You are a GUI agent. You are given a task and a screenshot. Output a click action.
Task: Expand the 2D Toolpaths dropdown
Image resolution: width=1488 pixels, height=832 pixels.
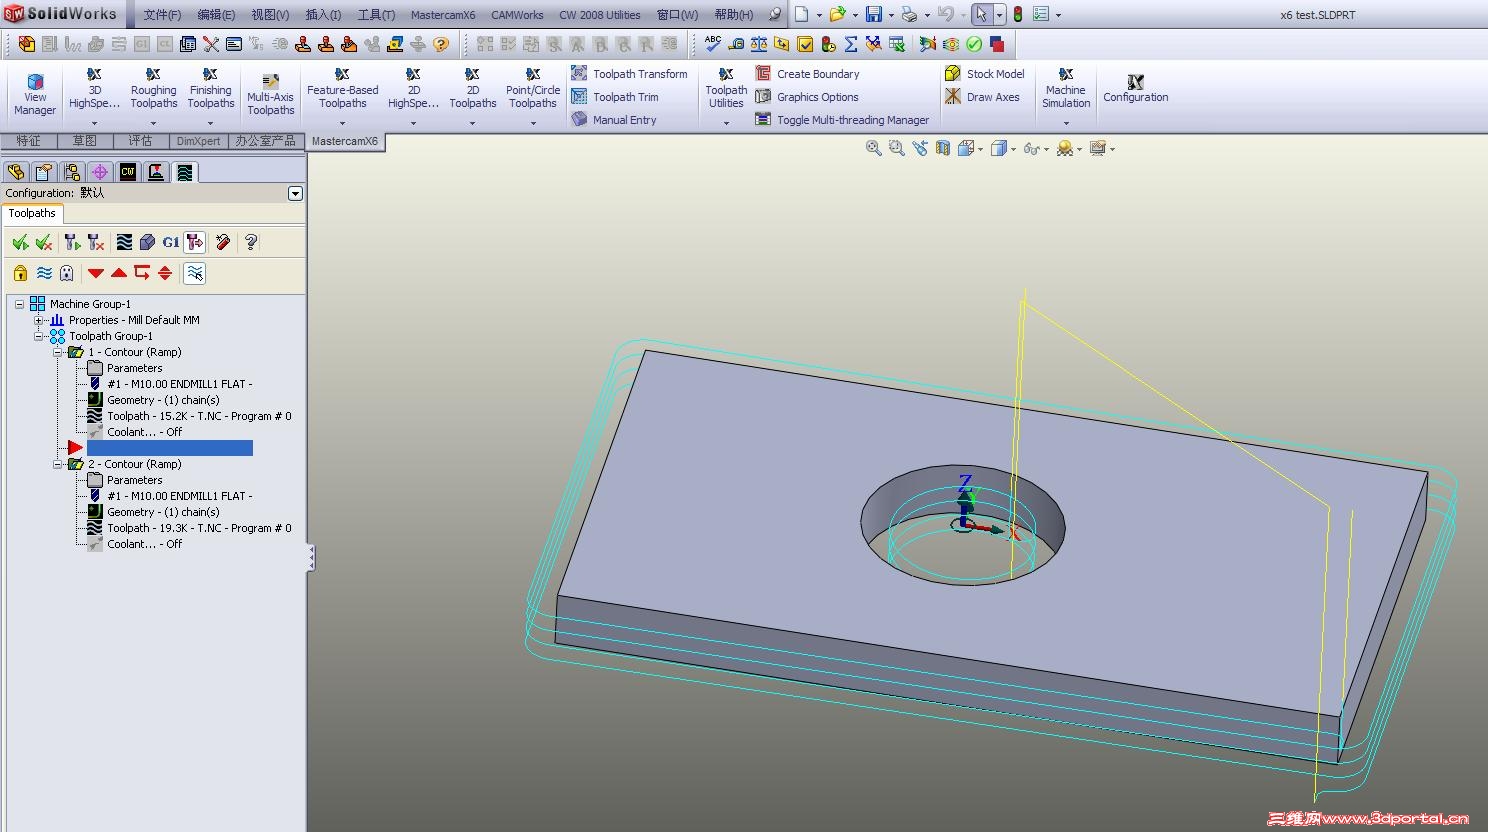(x=473, y=123)
